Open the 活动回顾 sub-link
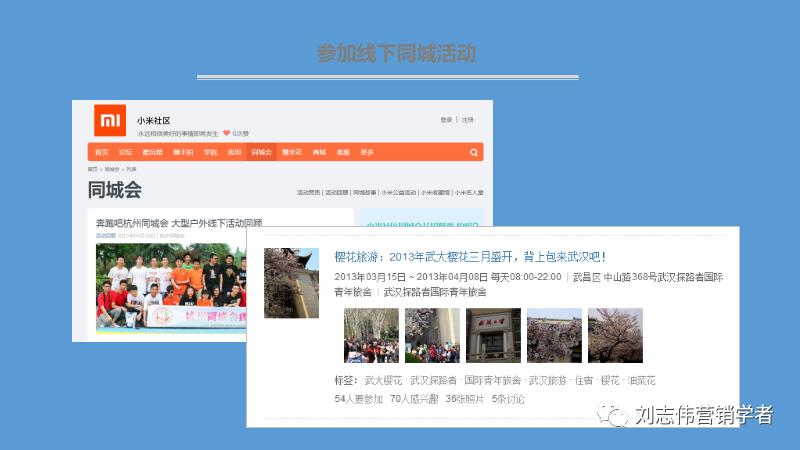 point(337,192)
